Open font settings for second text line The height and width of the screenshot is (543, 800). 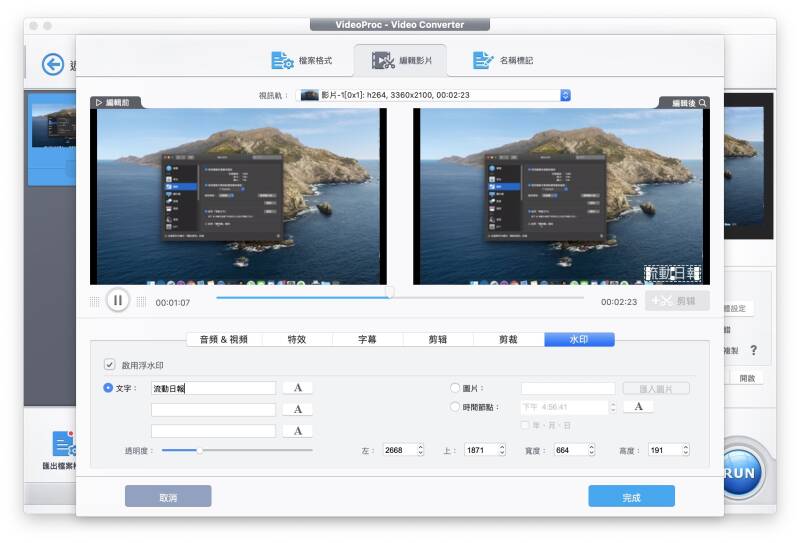coord(298,409)
